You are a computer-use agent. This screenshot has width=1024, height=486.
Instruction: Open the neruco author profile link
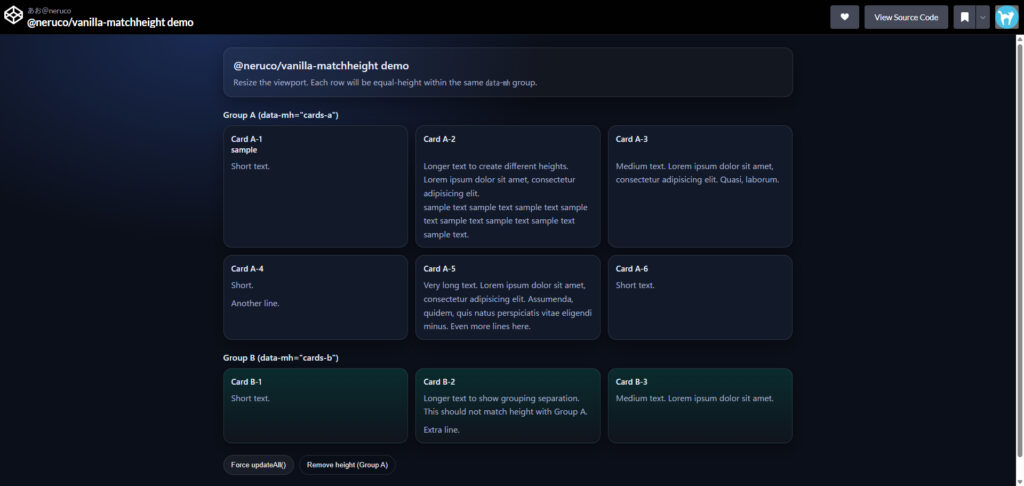(x=50, y=10)
